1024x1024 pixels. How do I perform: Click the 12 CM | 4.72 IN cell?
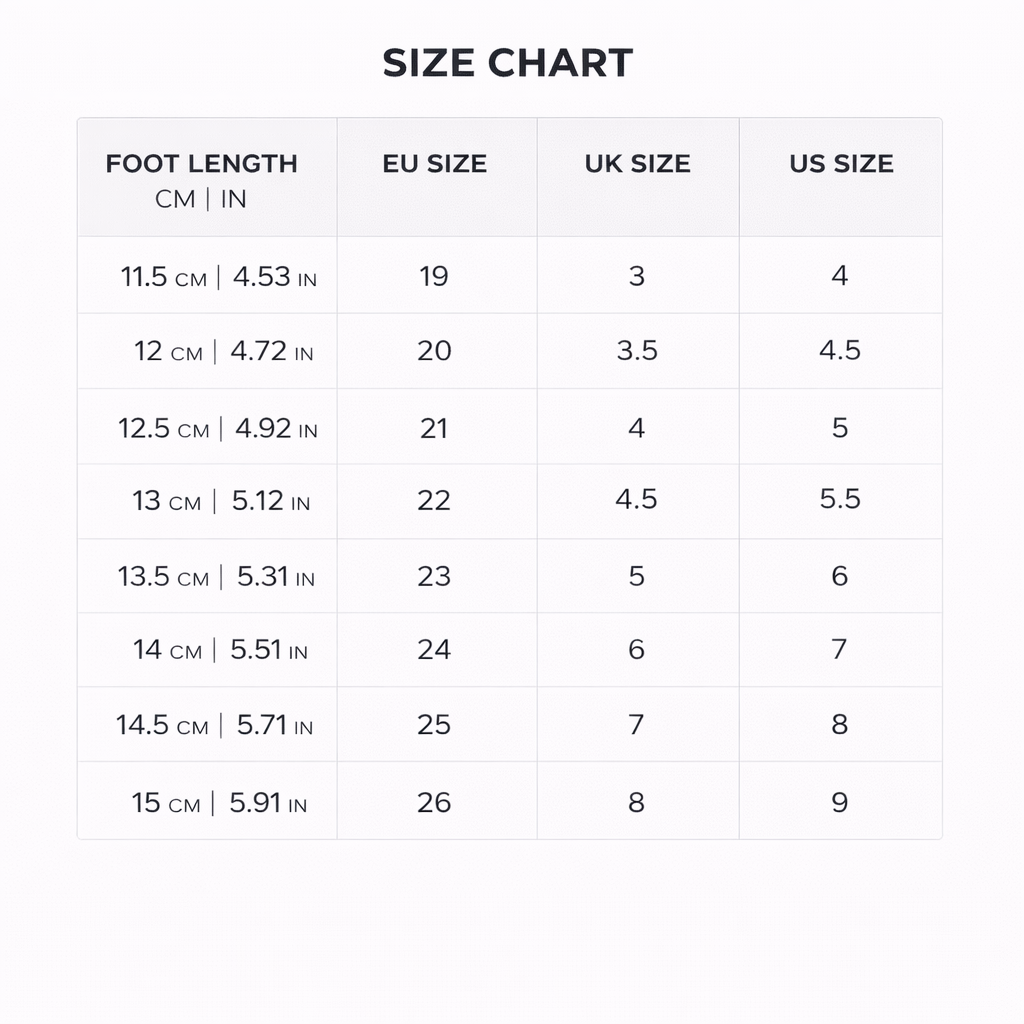tap(207, 351)
